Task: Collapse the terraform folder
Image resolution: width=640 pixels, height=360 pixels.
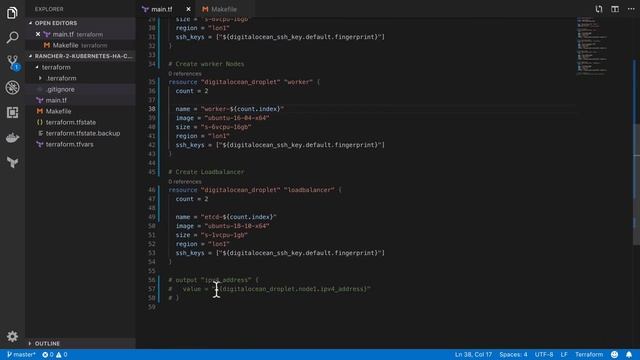Action: [56, 67]
